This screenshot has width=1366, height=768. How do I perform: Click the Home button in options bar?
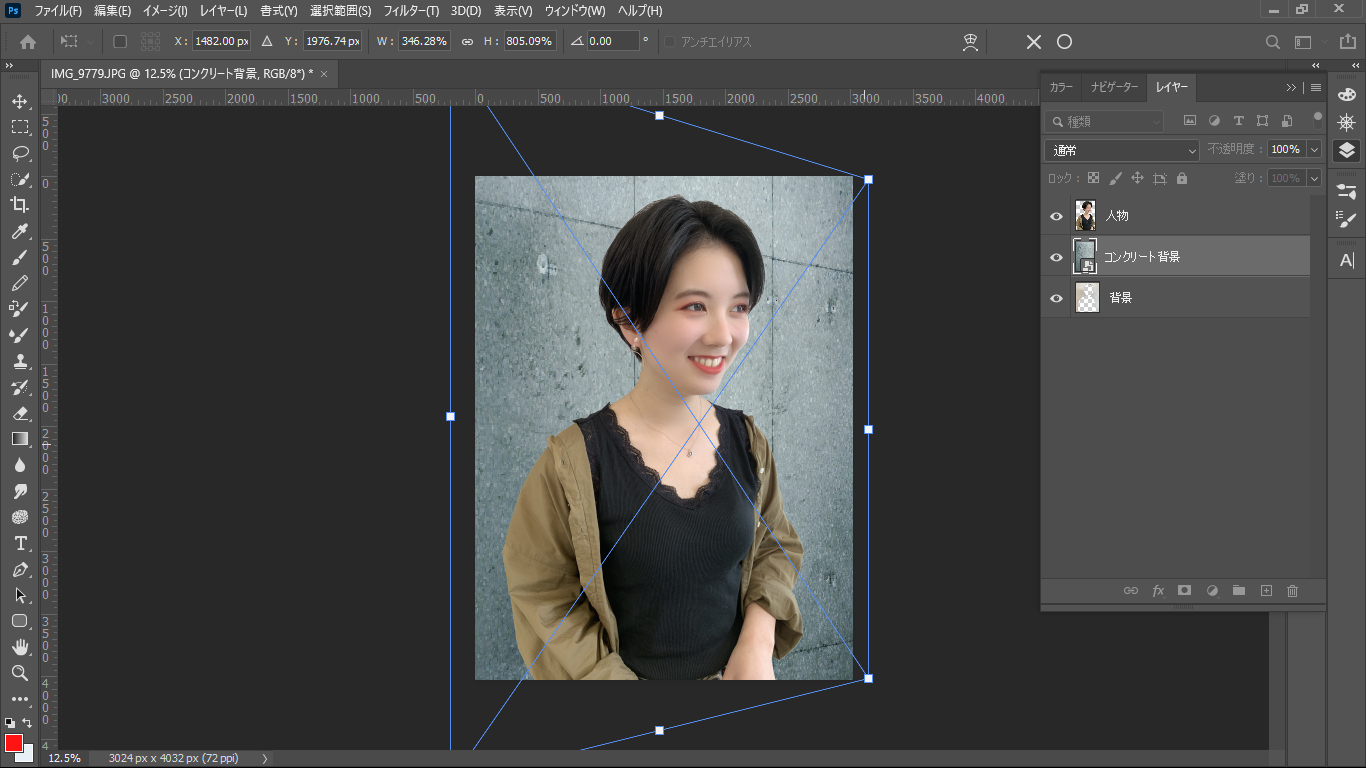tap(28, 42)
